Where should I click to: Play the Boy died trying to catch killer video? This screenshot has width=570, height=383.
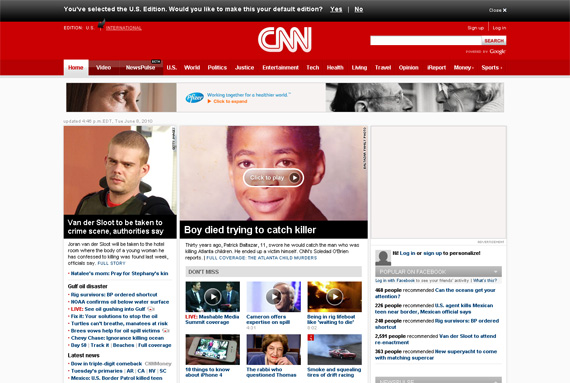[x=273, y=178]
